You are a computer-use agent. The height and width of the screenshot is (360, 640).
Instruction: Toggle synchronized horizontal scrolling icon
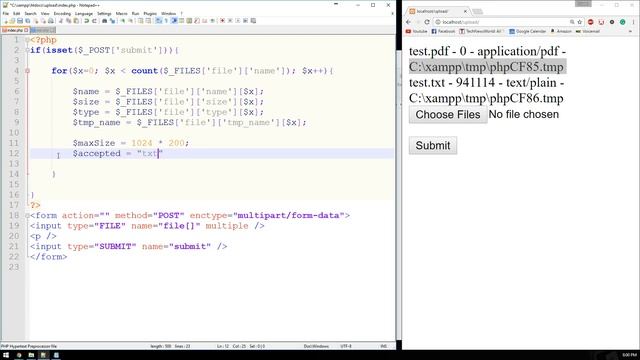click(x=148, y=21)
